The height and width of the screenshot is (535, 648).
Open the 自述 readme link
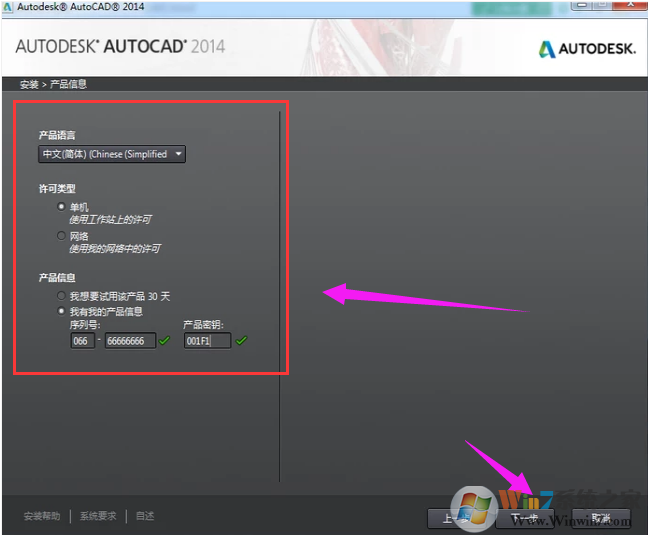tap(145, 516)
